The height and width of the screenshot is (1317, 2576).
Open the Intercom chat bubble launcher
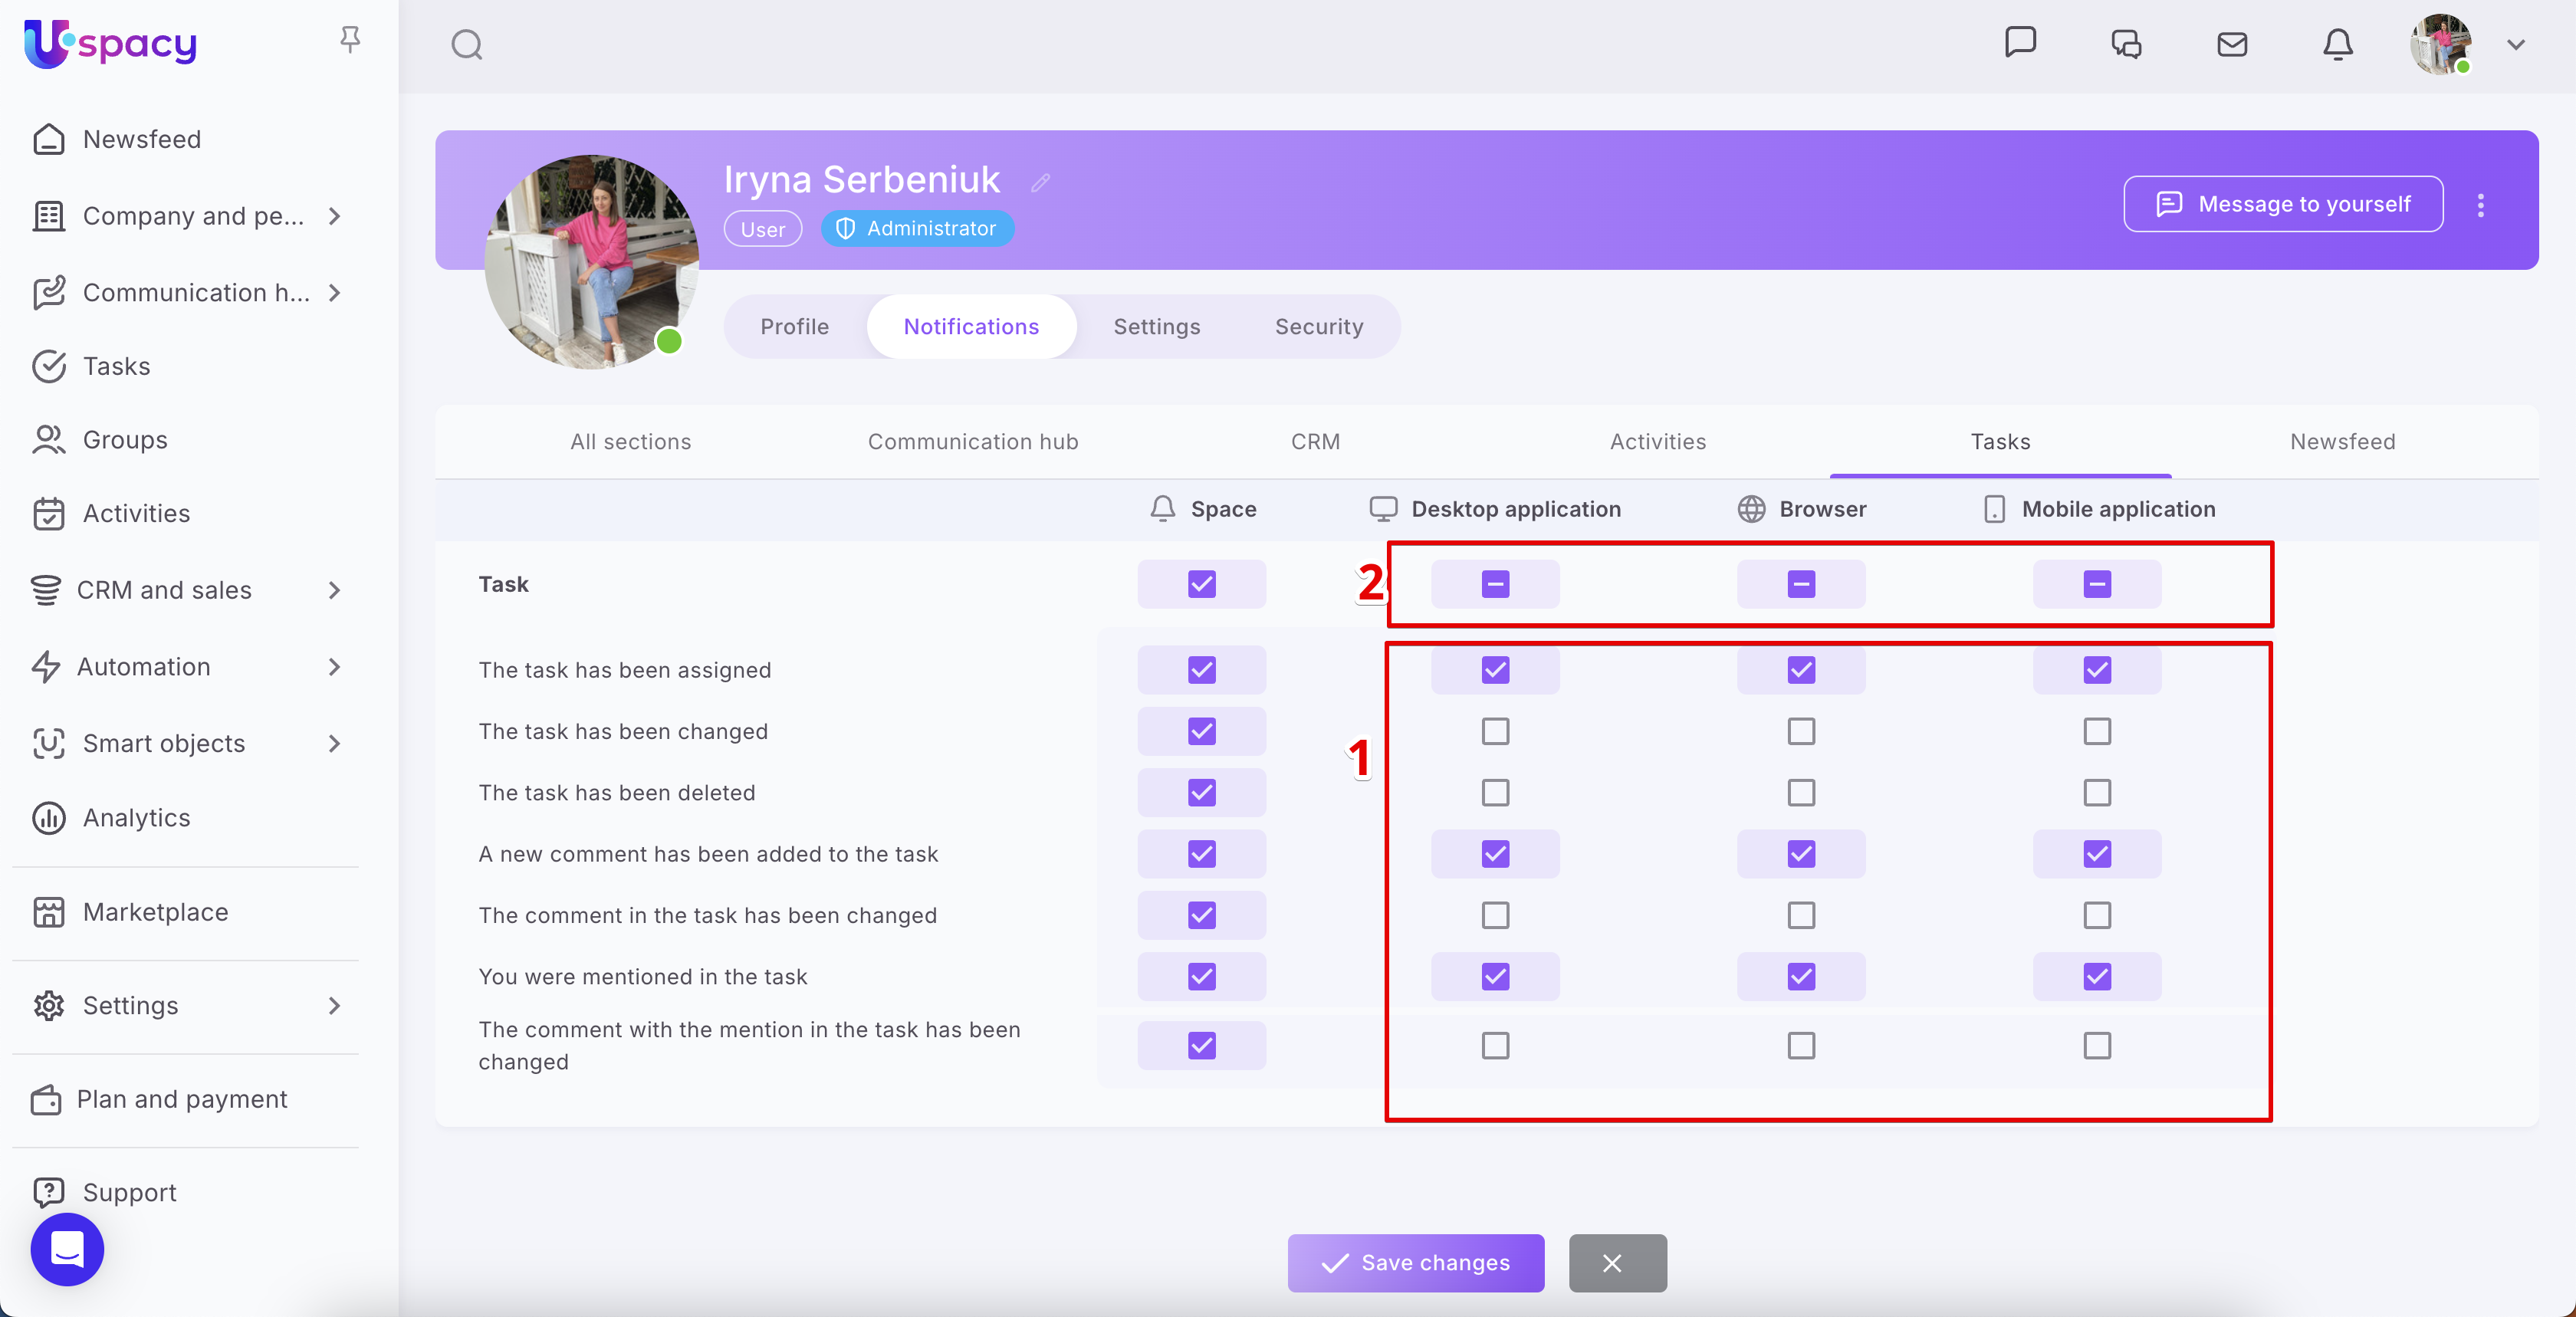pos(67,1249)
